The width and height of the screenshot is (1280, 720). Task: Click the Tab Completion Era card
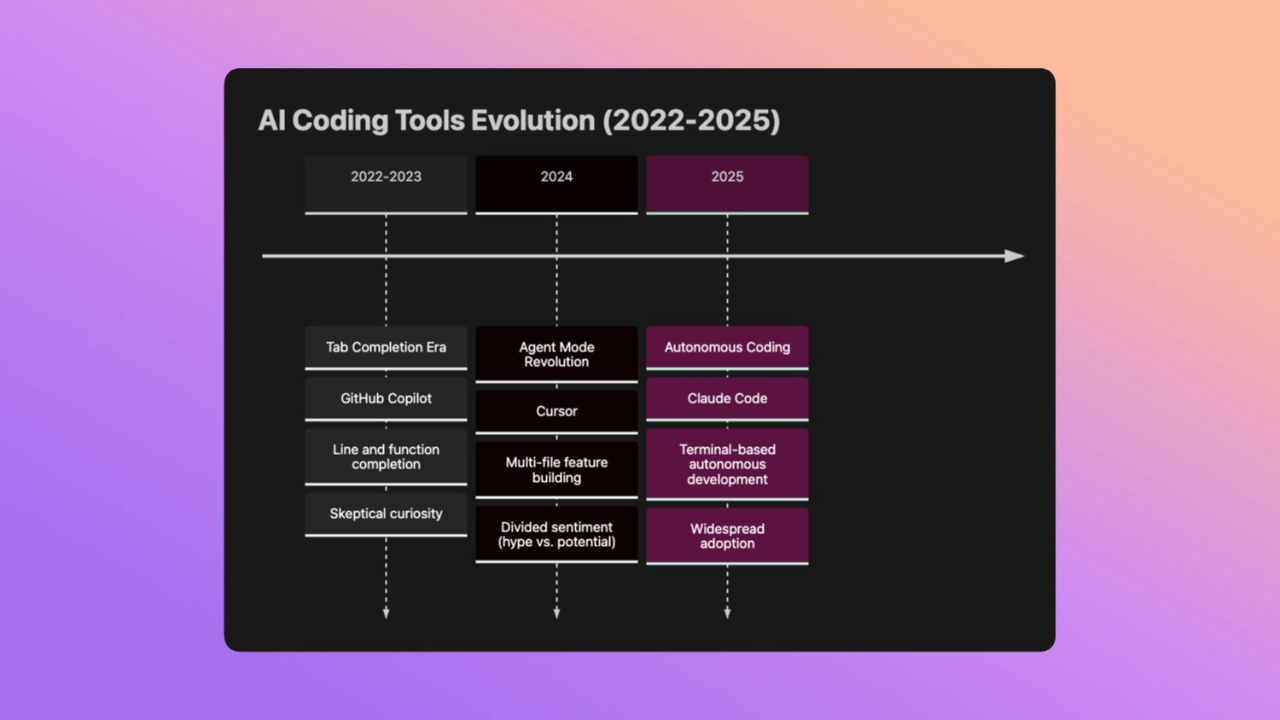click(x=385, y=347)
